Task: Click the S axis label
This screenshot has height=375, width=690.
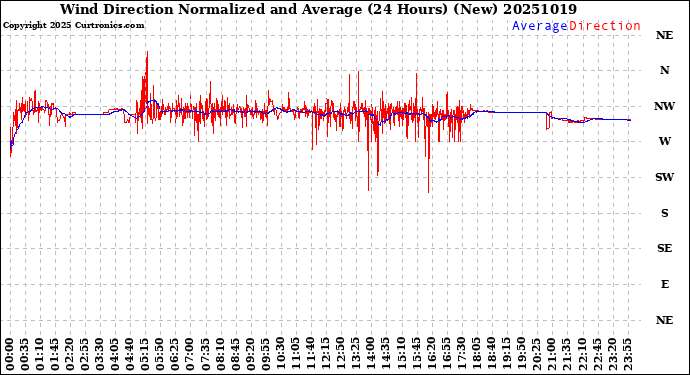Action: click(x=664, y=213)
